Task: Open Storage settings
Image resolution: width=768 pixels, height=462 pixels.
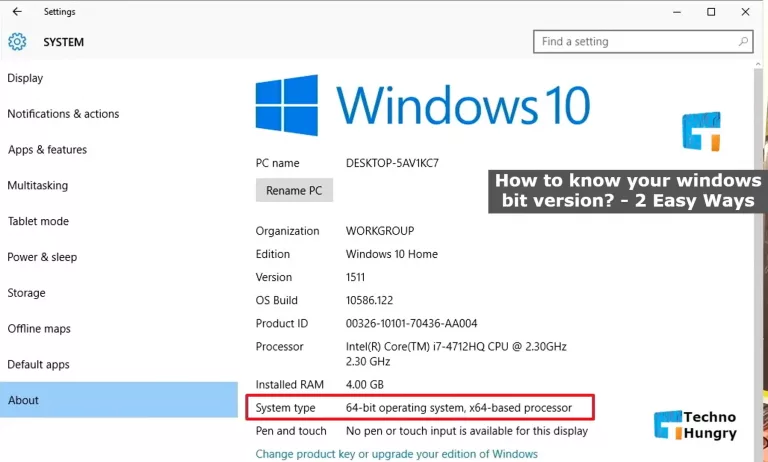Action: 26,293
